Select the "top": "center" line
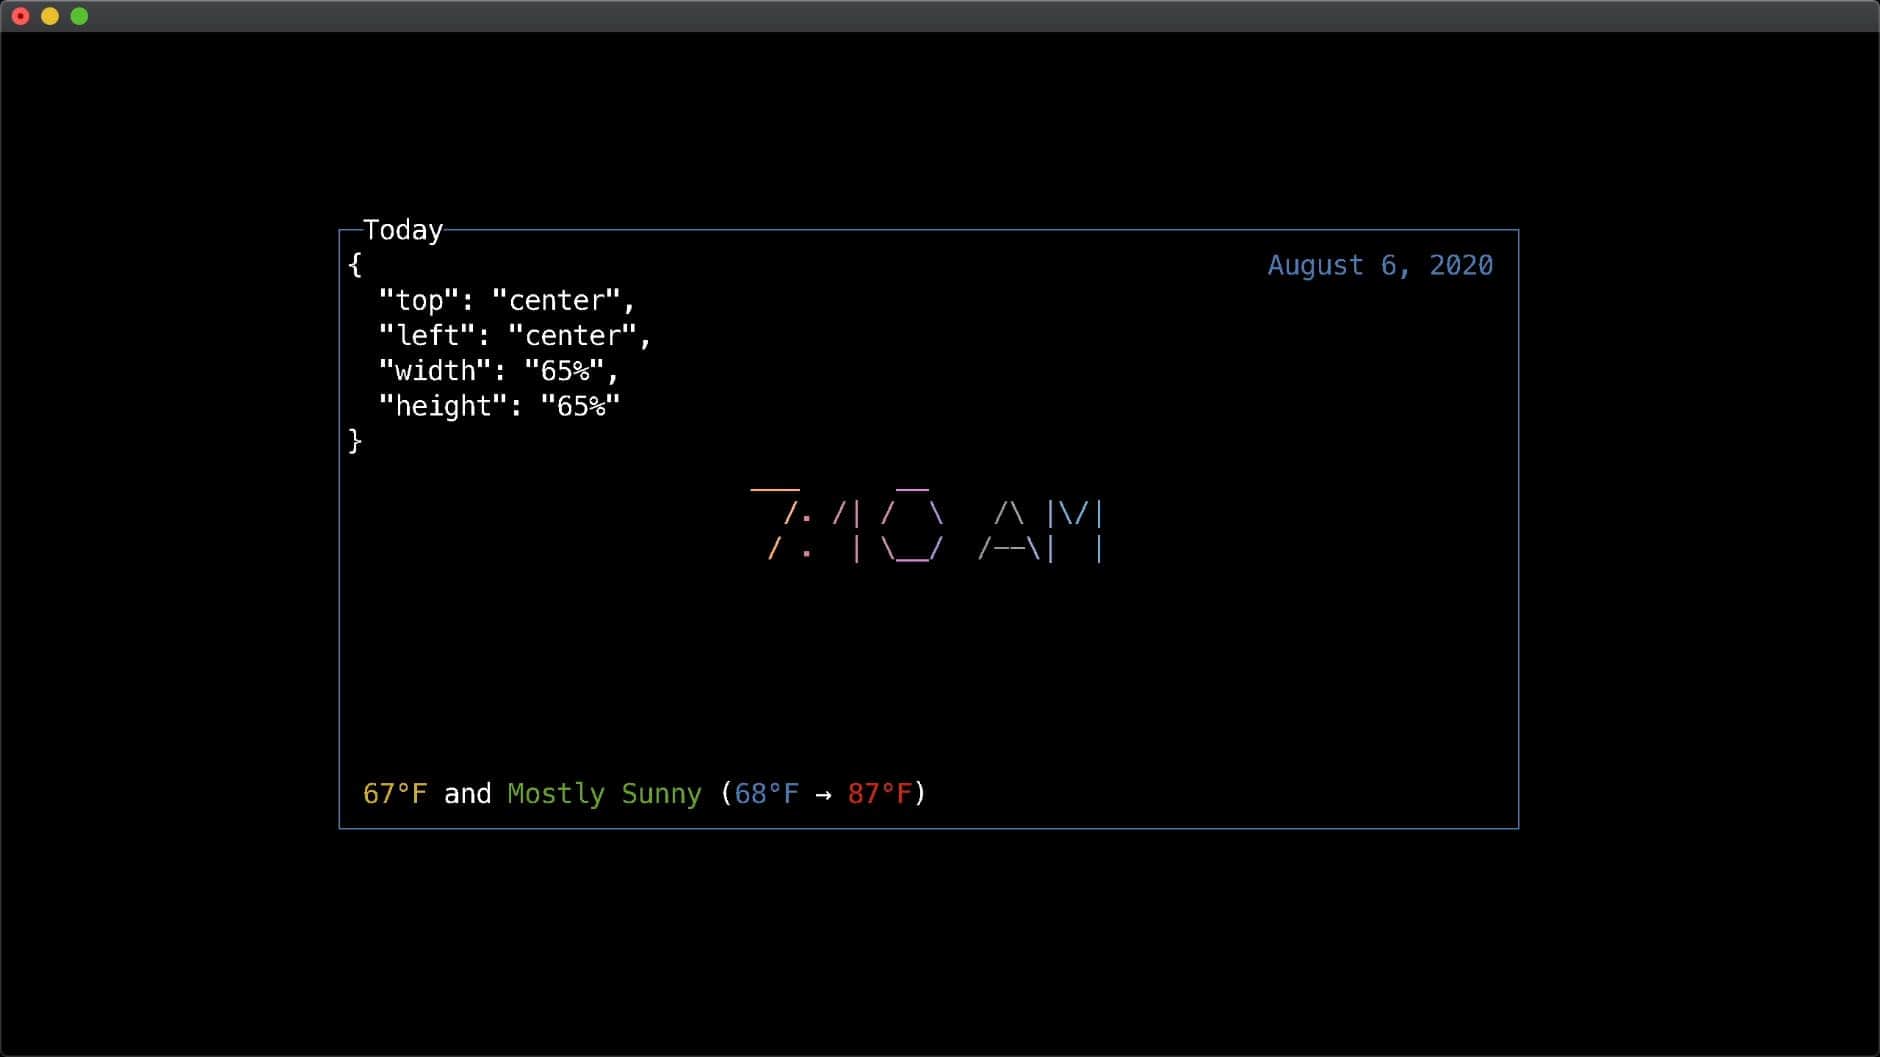This screenshot has height=1057, width=1880. 507,300
